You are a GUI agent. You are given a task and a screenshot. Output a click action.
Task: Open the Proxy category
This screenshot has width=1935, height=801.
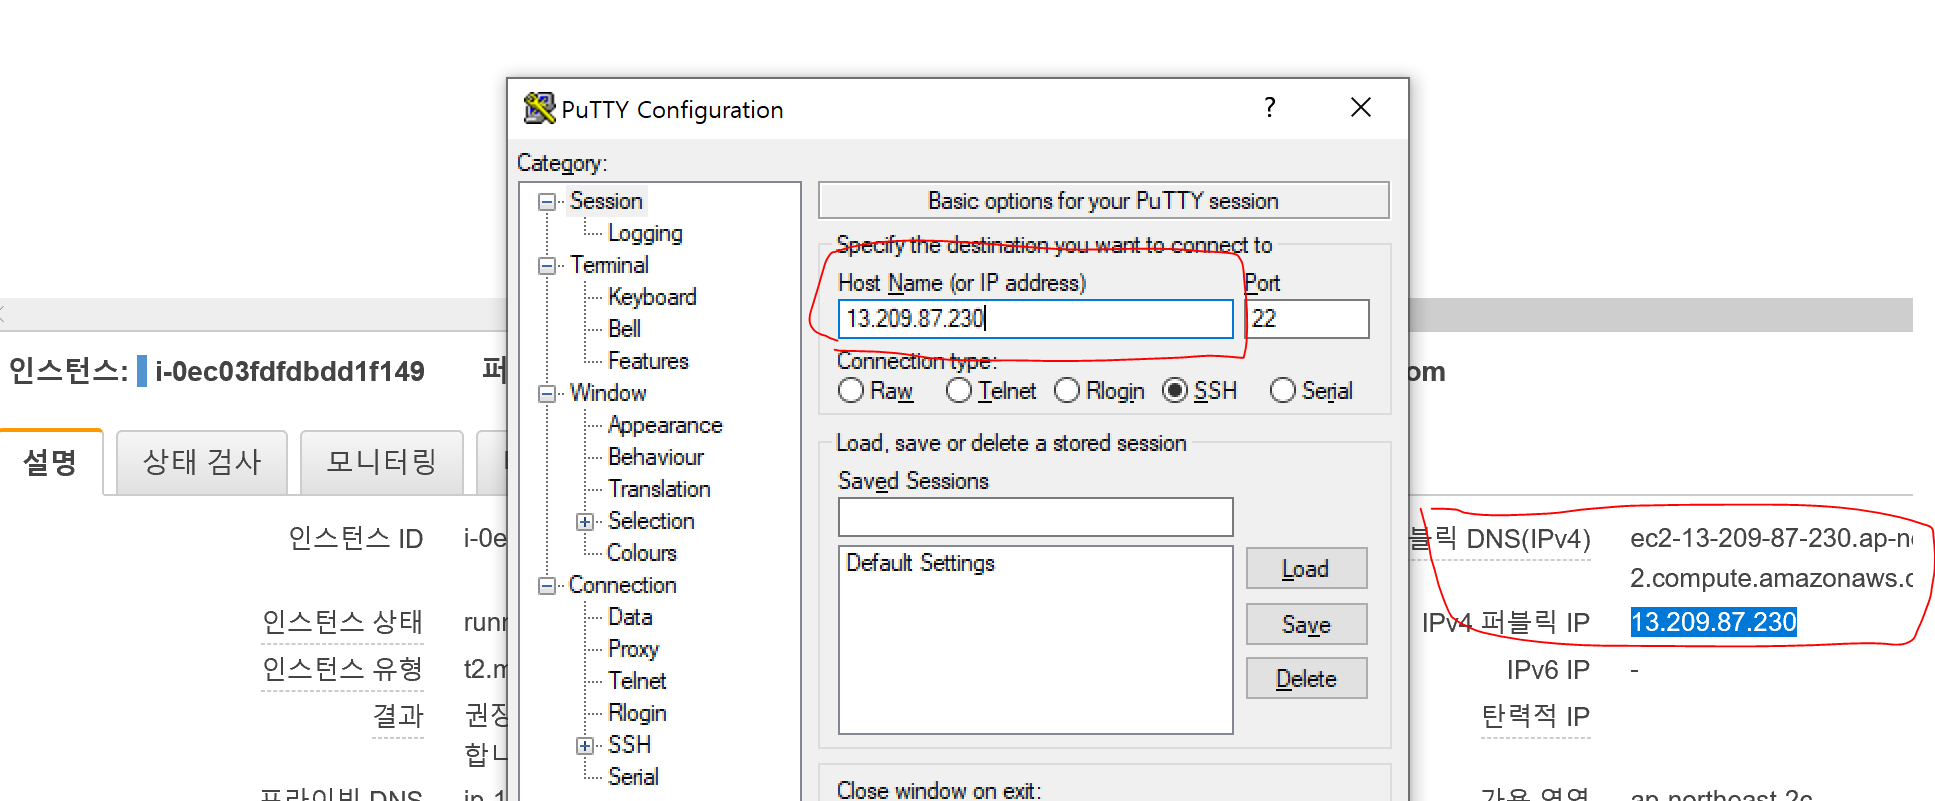[633, 649]
